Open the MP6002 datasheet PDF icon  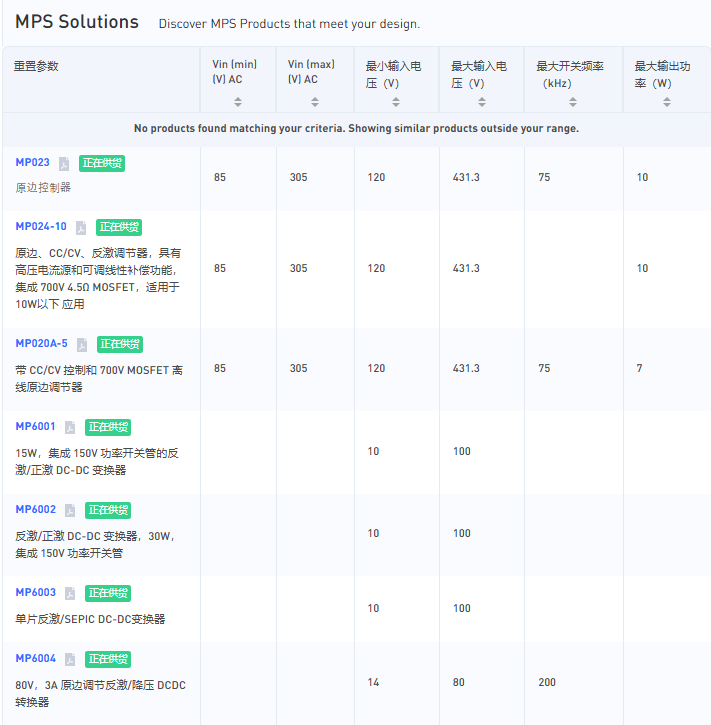[70, 511]
